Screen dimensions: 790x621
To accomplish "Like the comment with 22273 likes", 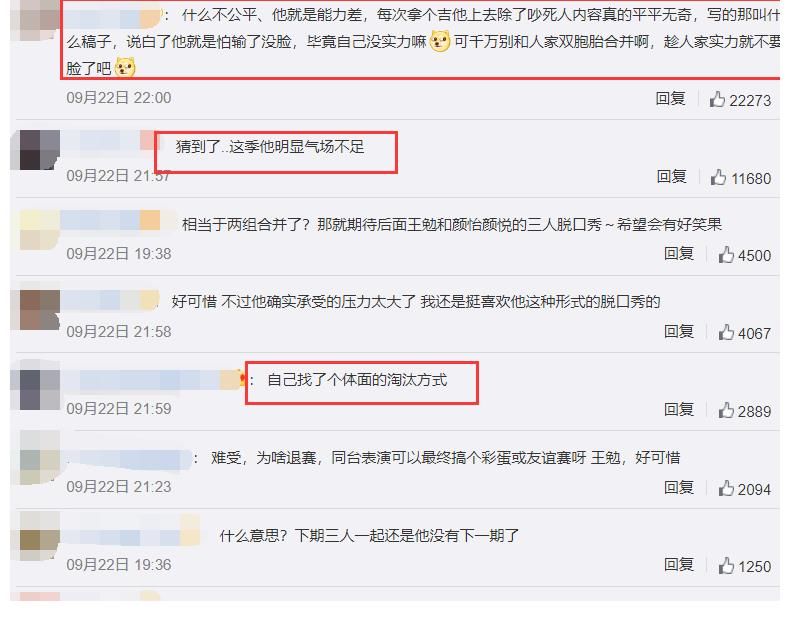I will (x=717, y=99).
